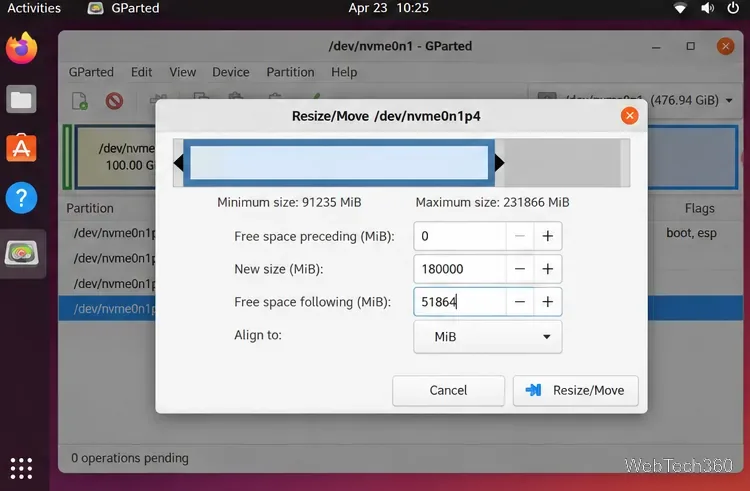The width and height of the screenshot is (750, 491).
Task: Decrease Free space following value
Action: pos(520,302)
